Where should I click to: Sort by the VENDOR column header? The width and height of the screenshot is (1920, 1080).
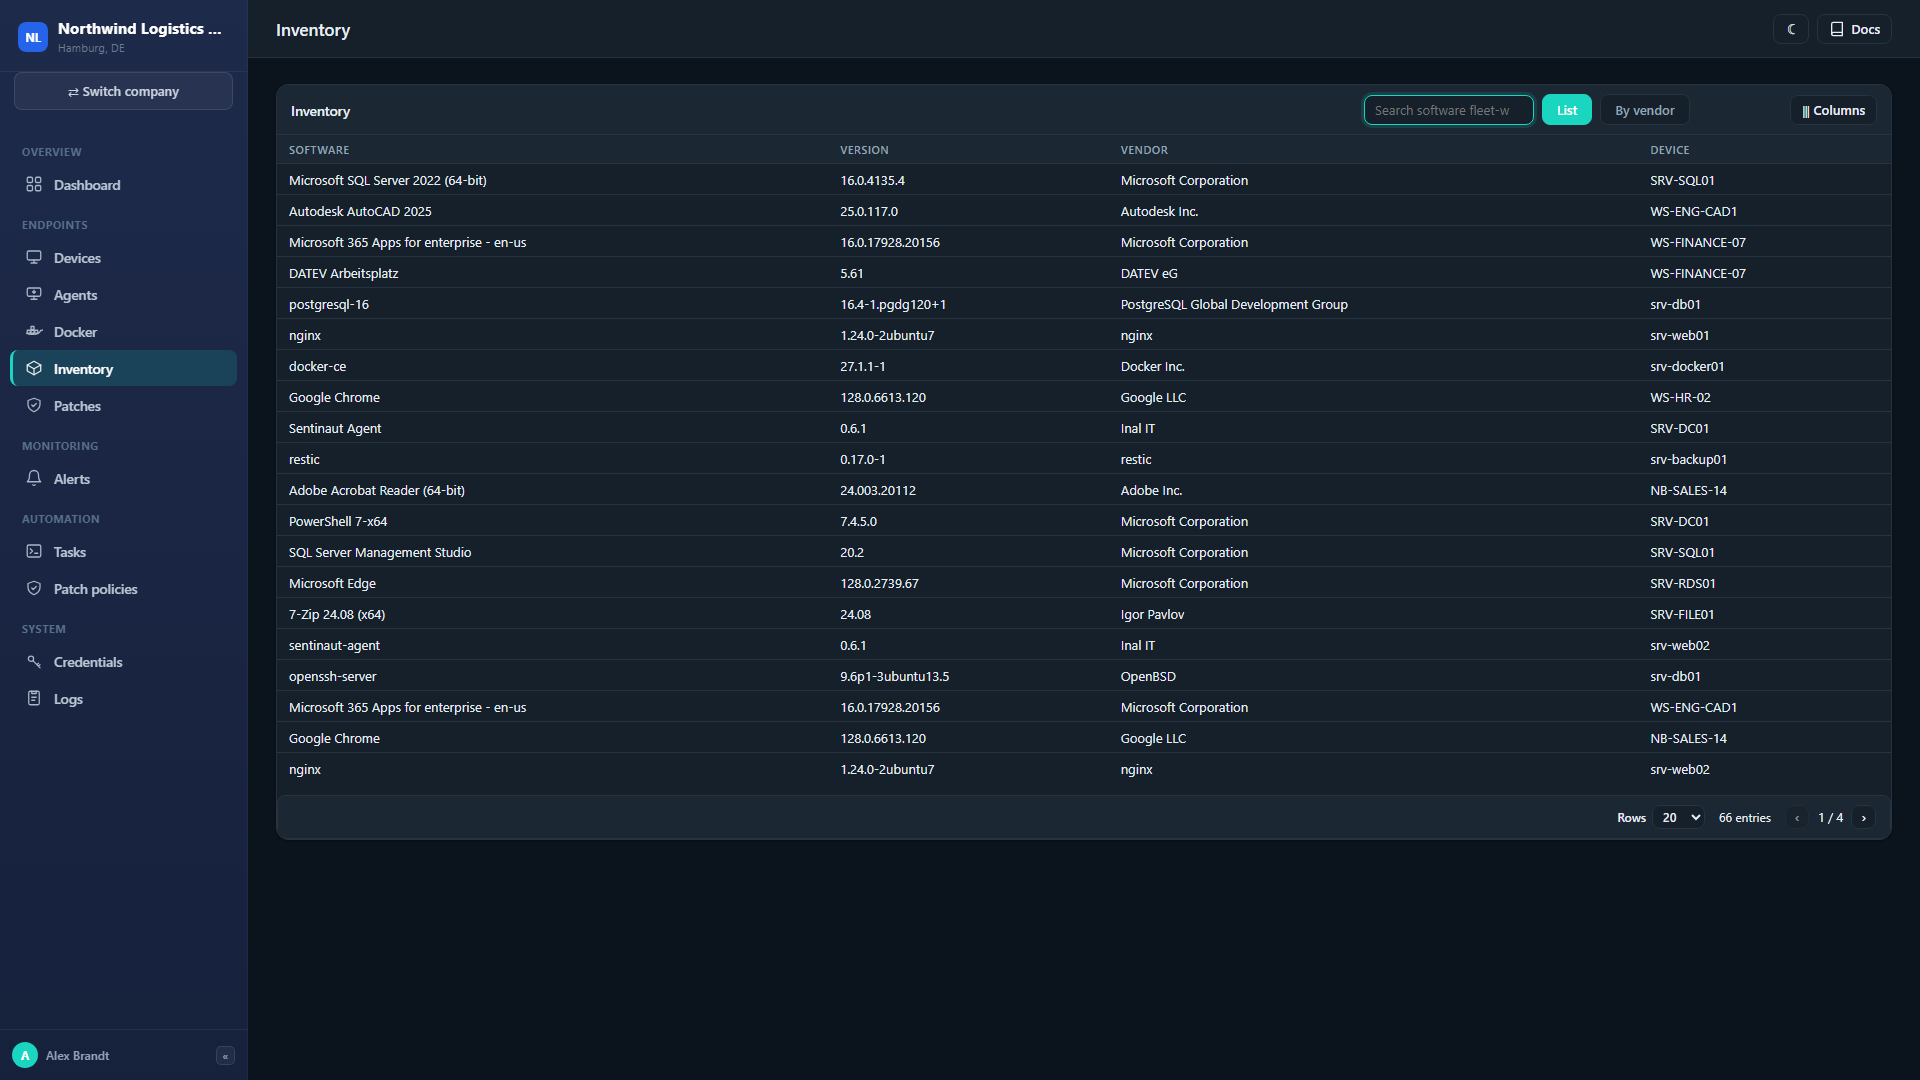(x=1144, y=150)
